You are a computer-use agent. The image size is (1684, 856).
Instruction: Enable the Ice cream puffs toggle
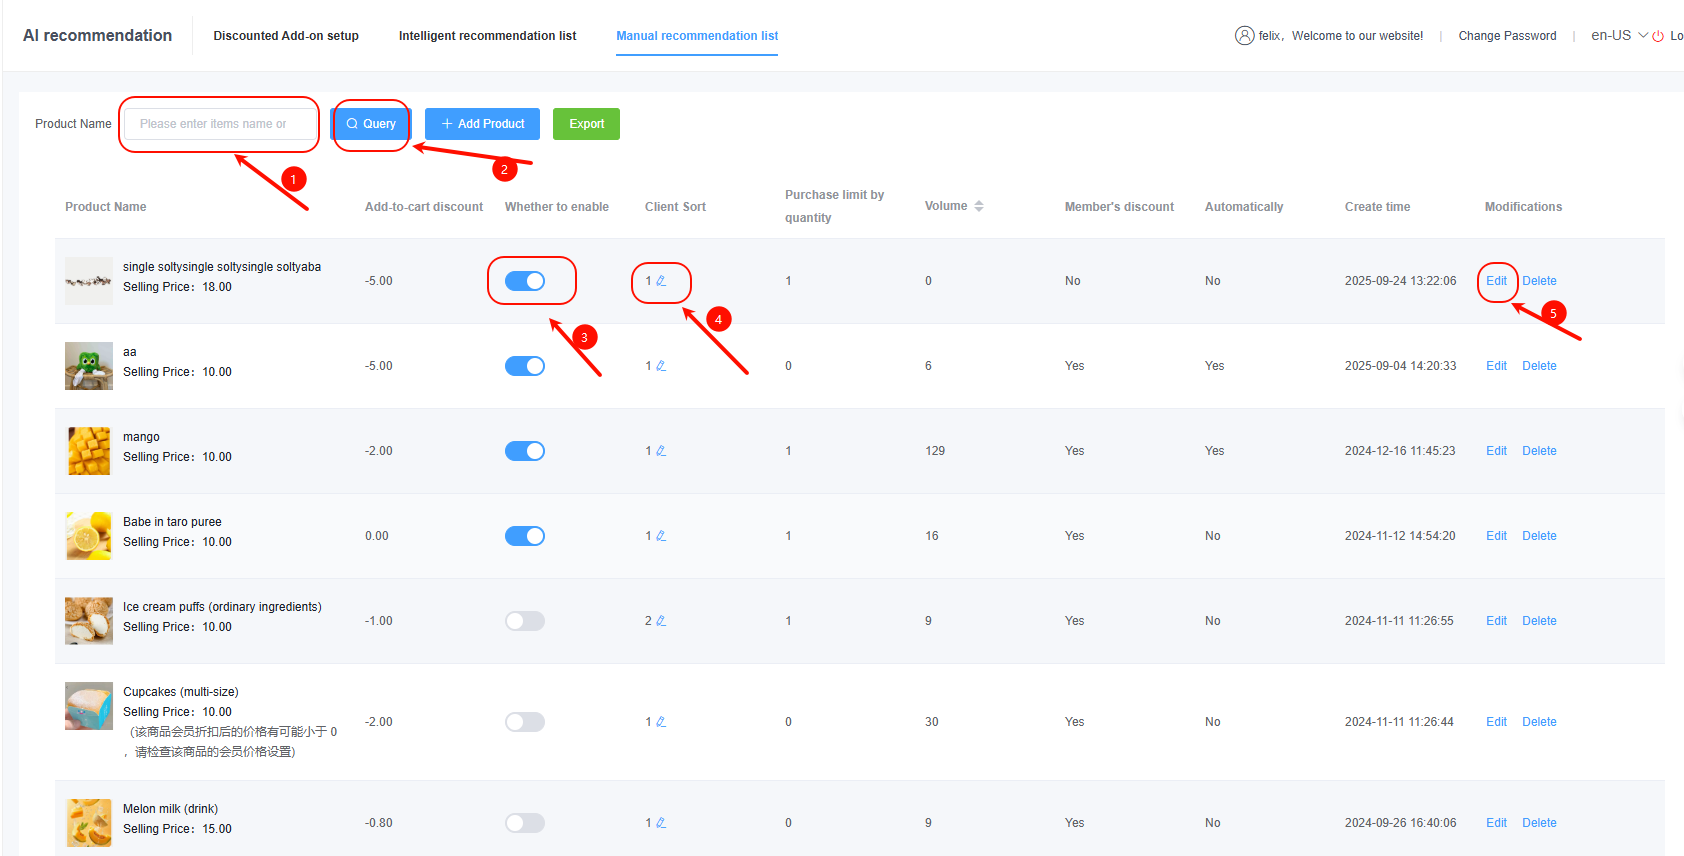click(525, 621)
